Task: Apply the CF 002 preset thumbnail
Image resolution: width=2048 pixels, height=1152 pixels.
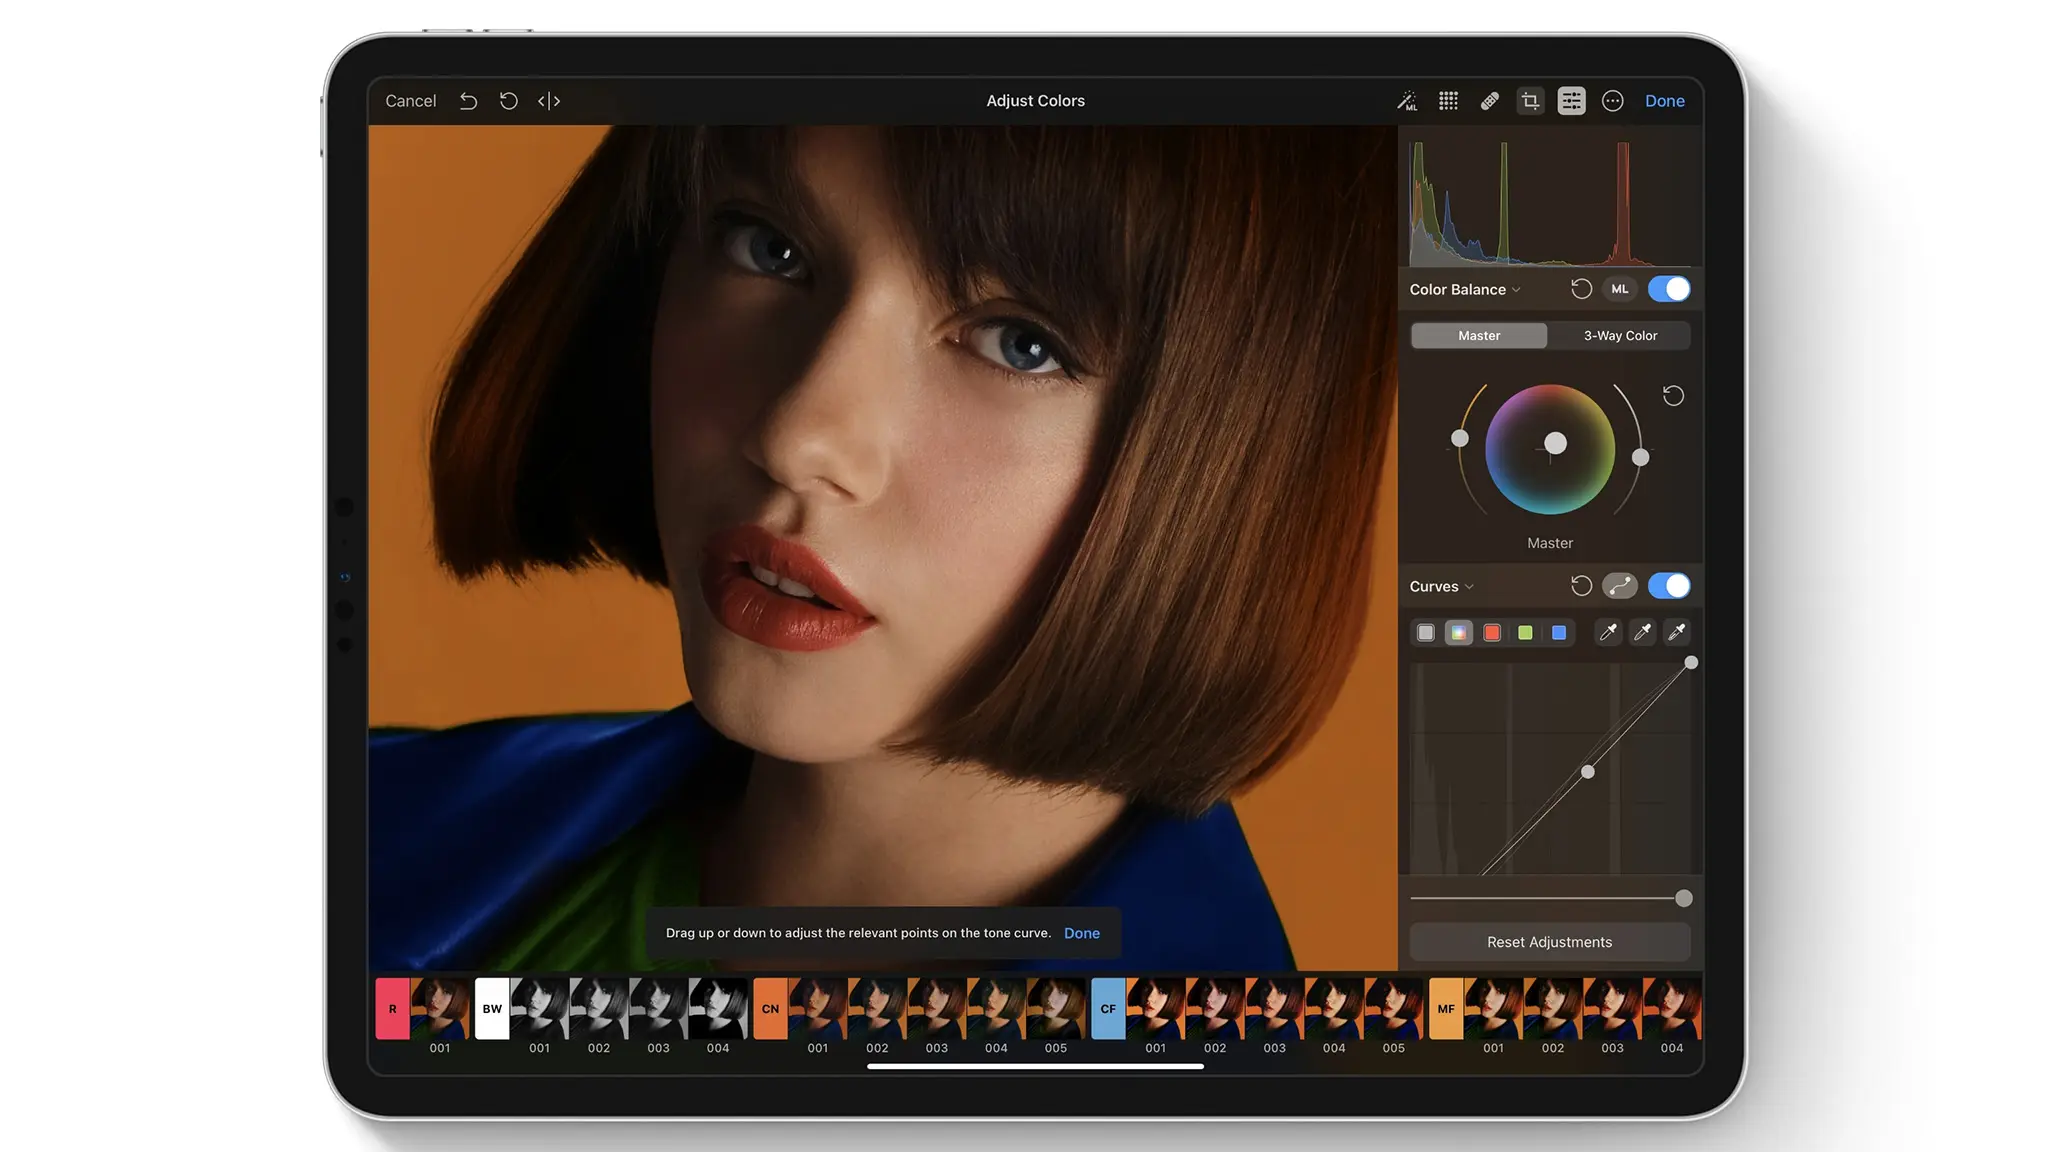Action: click(1215, 1009)
